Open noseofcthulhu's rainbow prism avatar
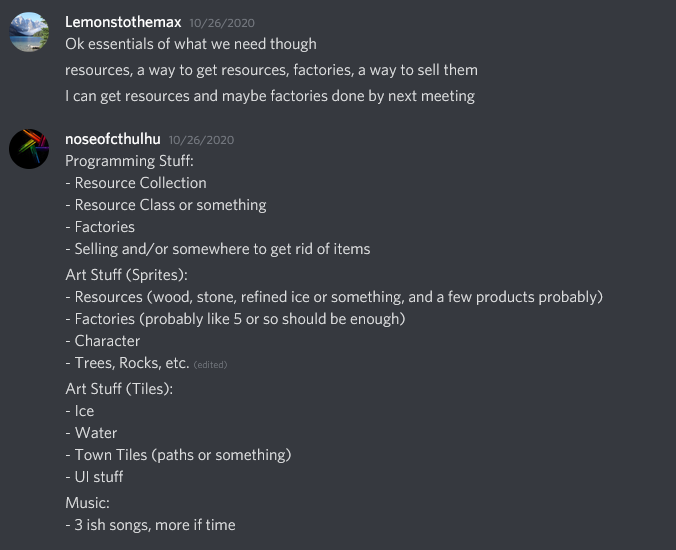This screenshot has height=550, width=676. [29, 150]
